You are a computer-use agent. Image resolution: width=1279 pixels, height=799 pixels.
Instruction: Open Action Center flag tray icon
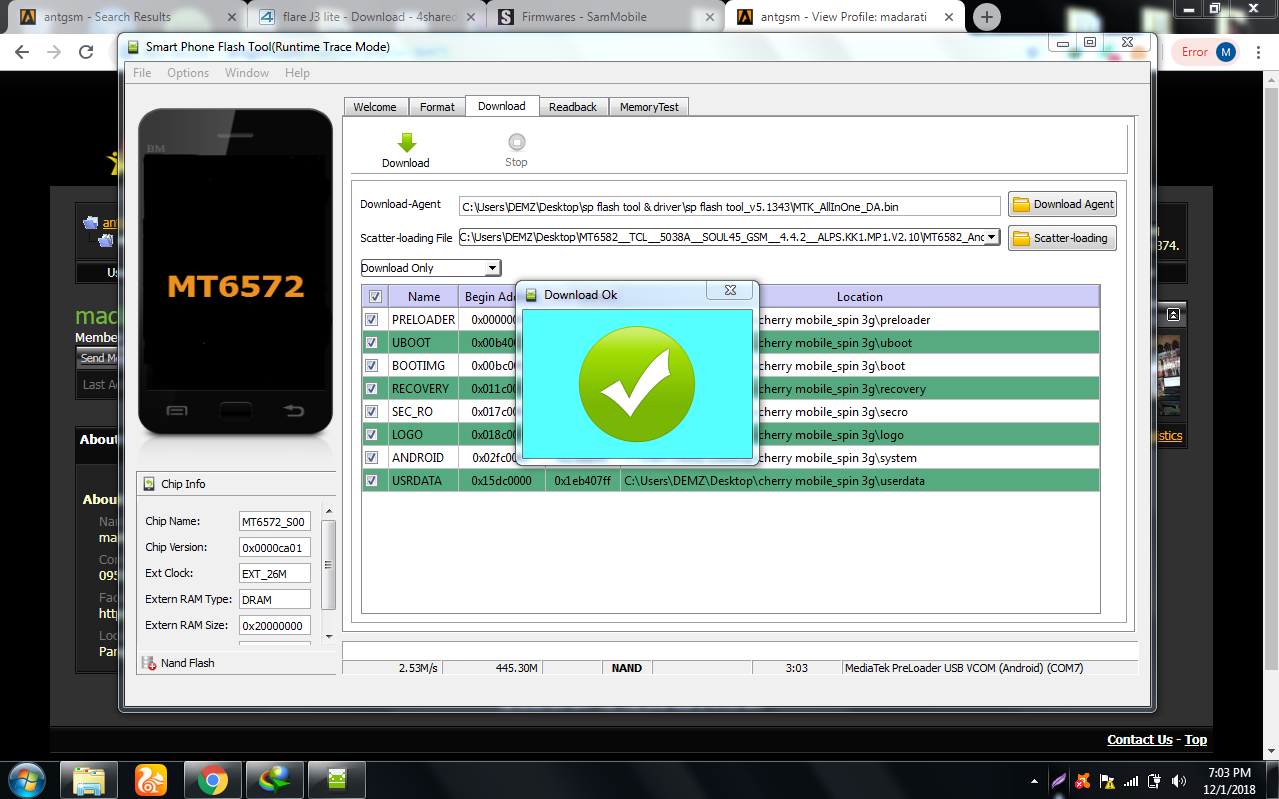point(1107,780)
